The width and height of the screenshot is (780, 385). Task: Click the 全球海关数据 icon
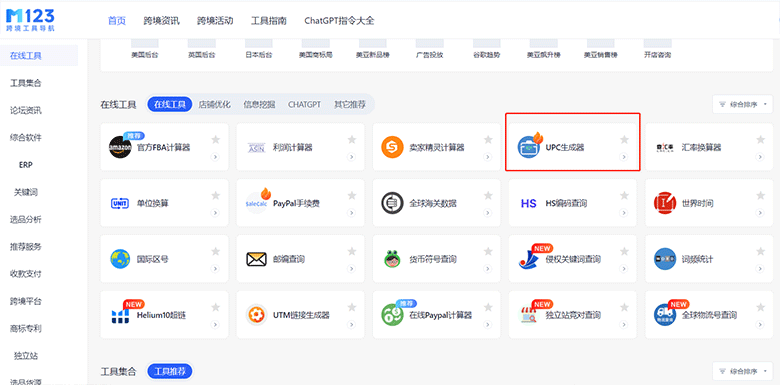[392, 203]
